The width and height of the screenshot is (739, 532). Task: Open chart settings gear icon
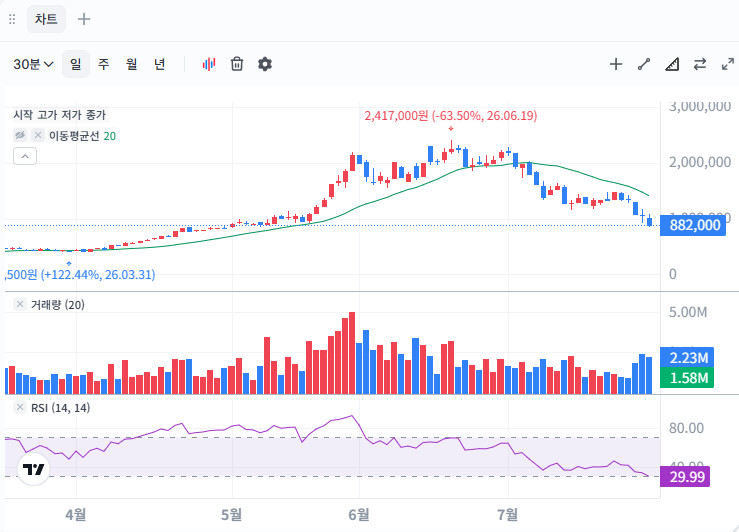click(x=265, y=64)
